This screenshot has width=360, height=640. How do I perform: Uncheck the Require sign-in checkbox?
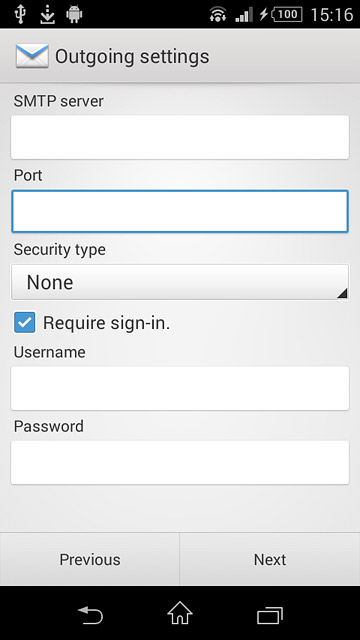[x=24, y=323]
